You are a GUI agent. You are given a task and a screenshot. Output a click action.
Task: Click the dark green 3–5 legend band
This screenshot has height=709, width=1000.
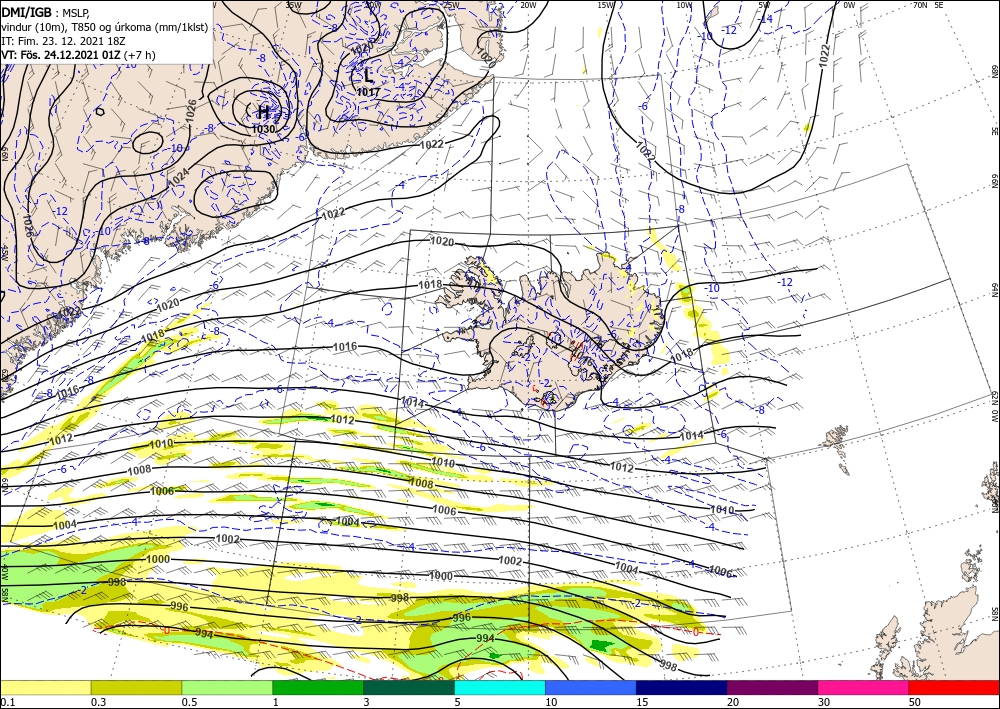tap(409, 687)
